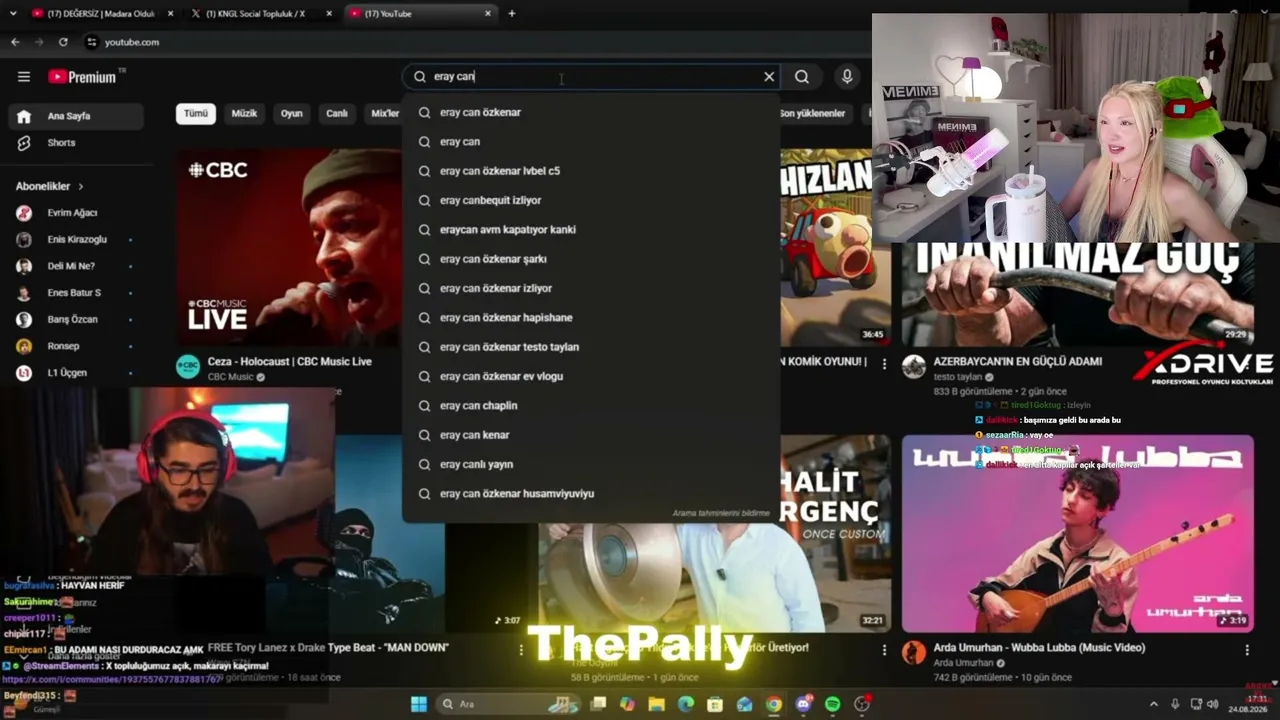1280x720 pixels.
Task: Open the Enis Kirazoglu subscription channel
Action: 77,240
